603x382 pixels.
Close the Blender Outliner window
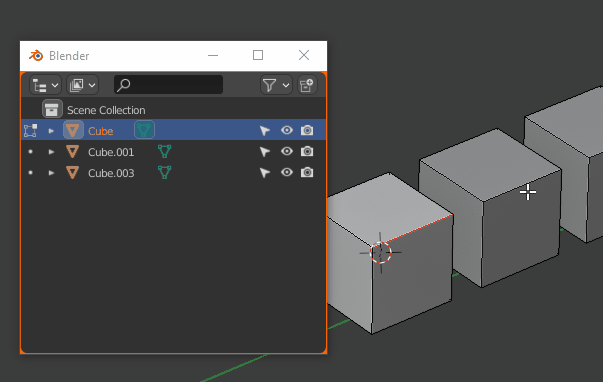click(304, 56)
